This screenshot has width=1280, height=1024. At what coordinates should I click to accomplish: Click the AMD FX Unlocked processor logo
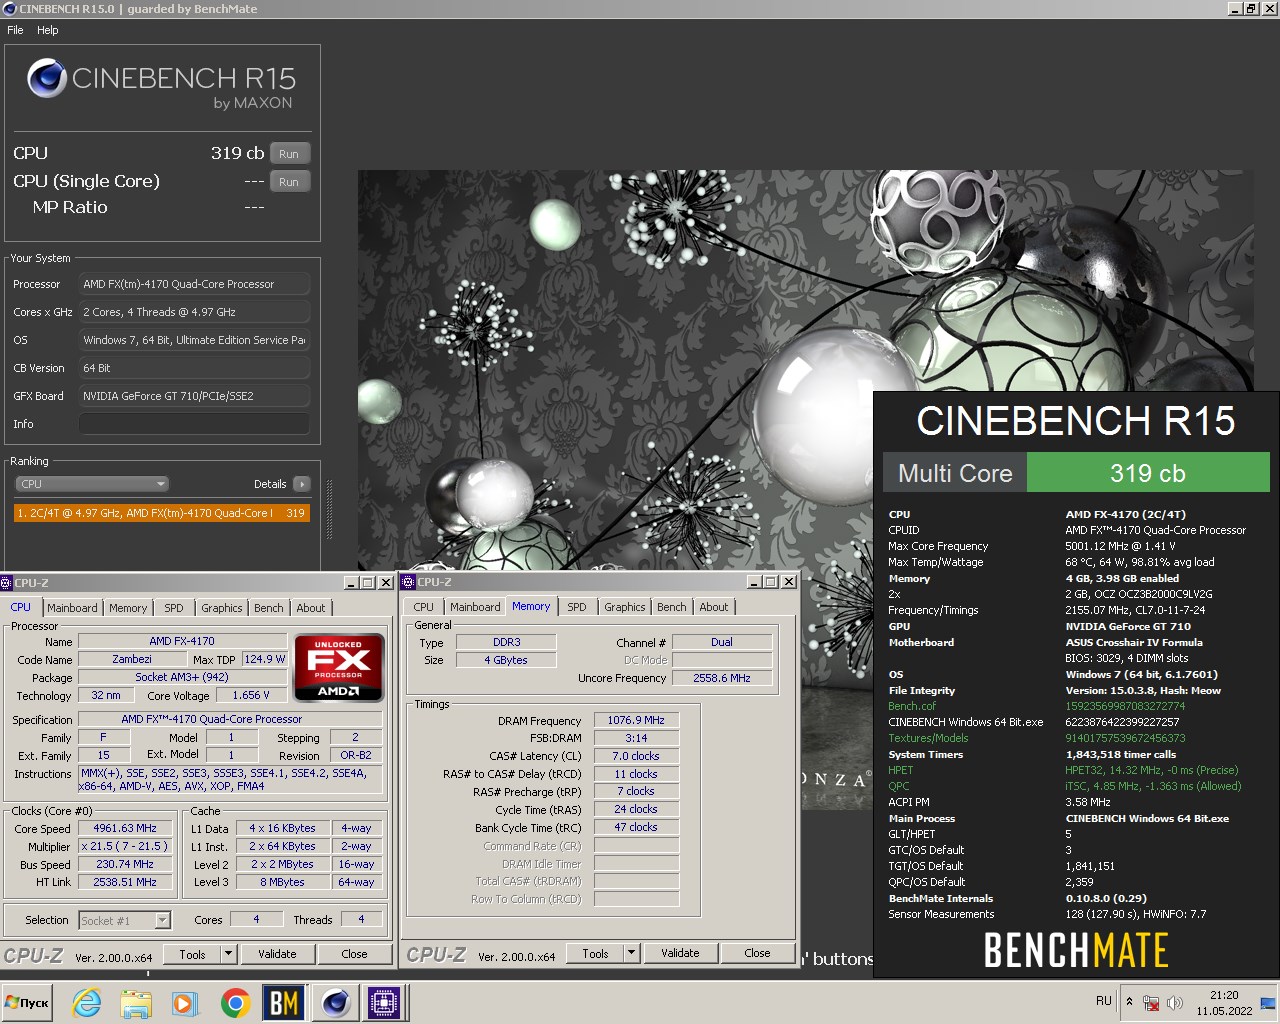[338, 667]
